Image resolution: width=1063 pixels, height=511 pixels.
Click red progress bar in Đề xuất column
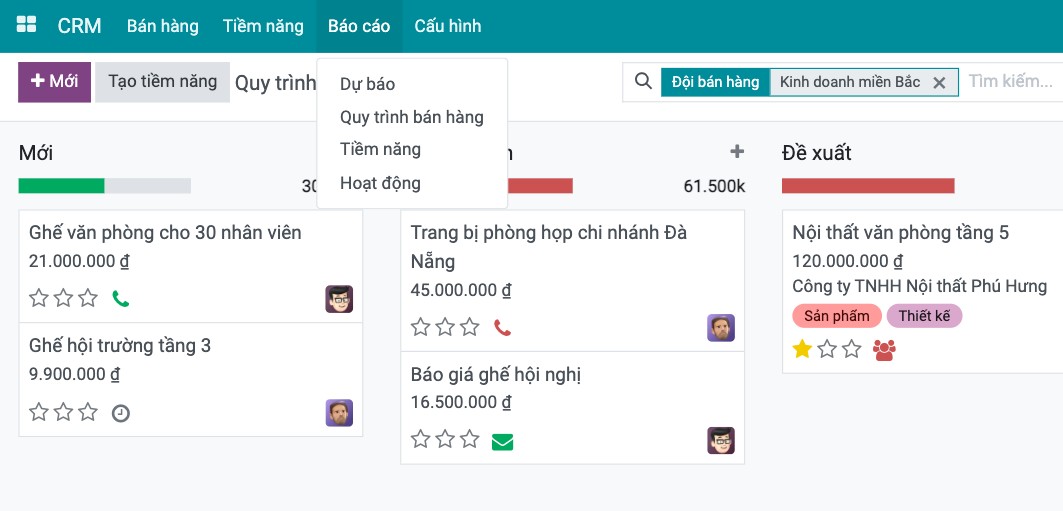[868, 186]
